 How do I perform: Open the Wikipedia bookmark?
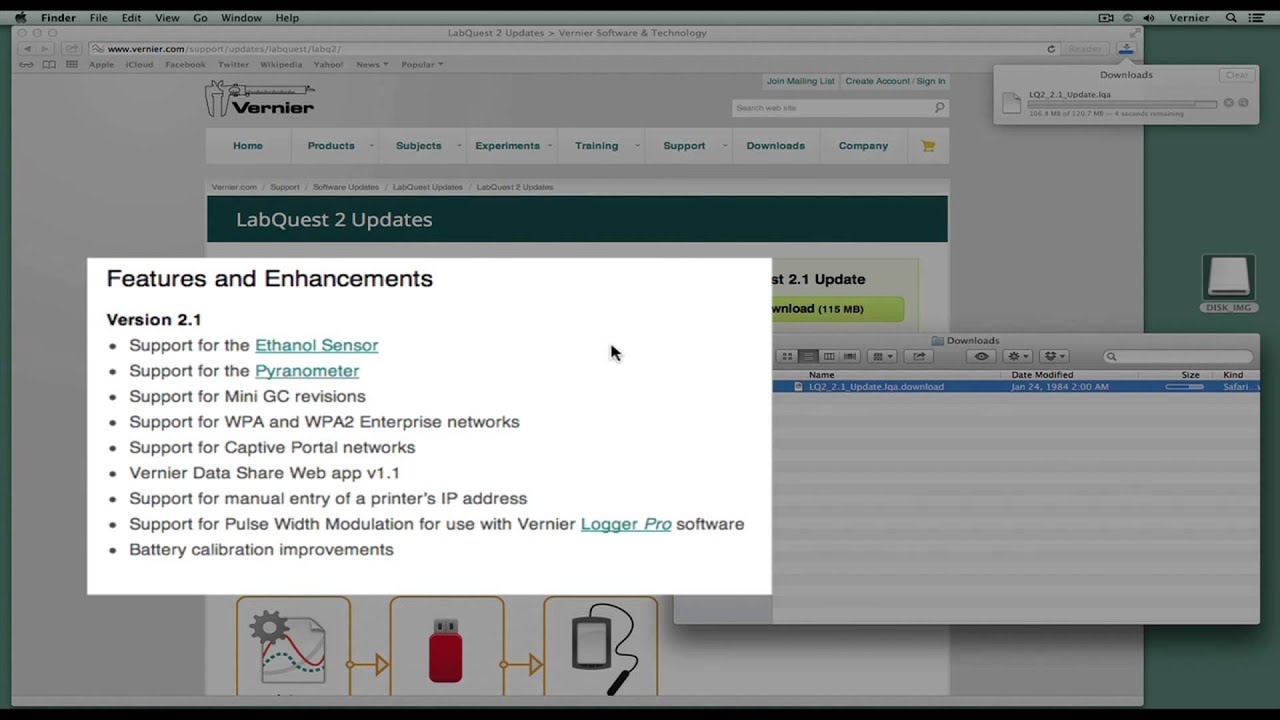point(281,64)
